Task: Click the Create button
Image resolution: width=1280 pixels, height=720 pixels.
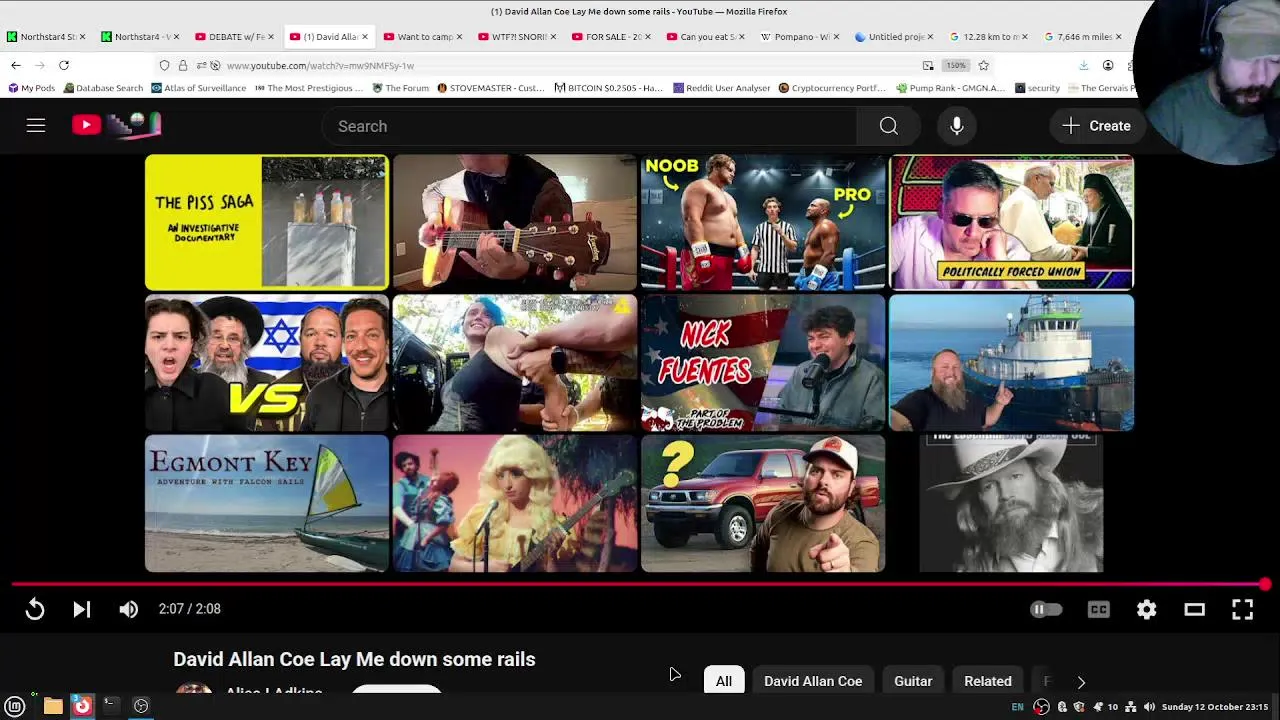Action: [1097, 126]
